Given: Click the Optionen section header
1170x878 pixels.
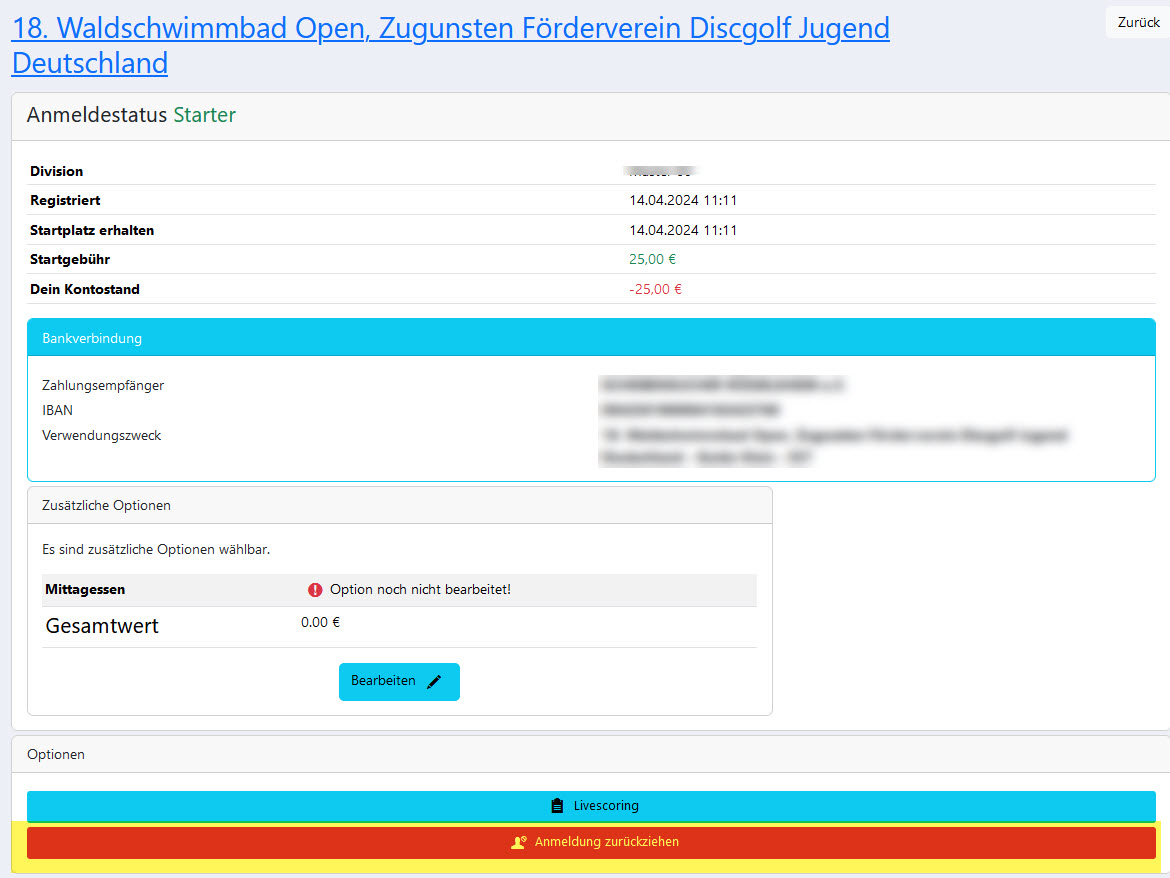Looking at the screenshot, I should coord(591,754).
